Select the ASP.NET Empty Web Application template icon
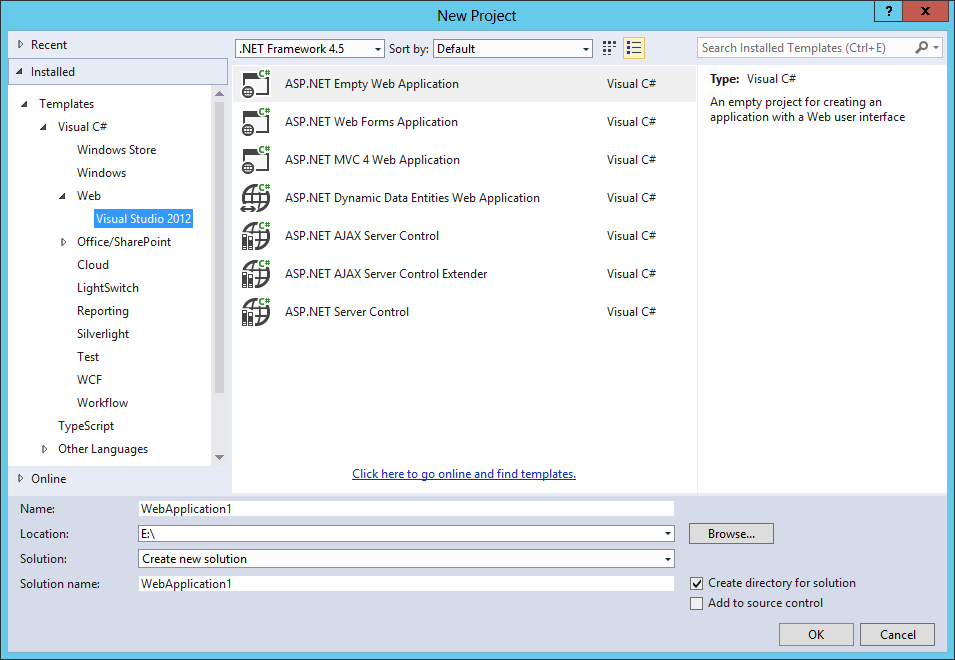955x660 pixels. [x=257, y=84]
